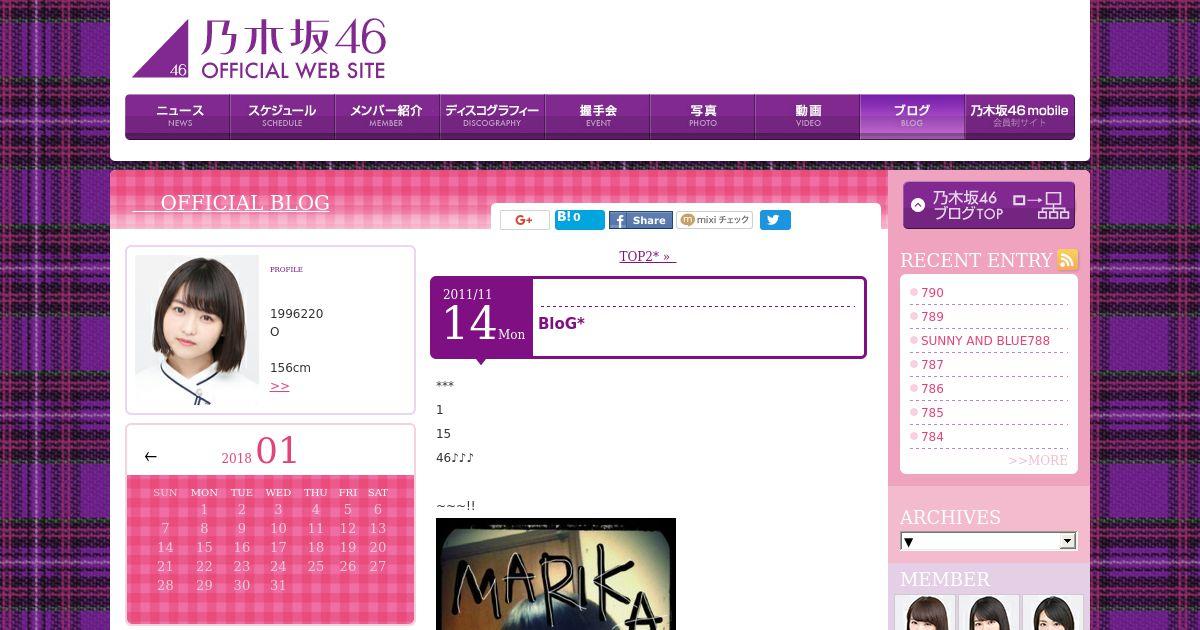
Task: Click third member thumbnail under MEMBER
Action: pyautogui.click(x=1053, y=612)
